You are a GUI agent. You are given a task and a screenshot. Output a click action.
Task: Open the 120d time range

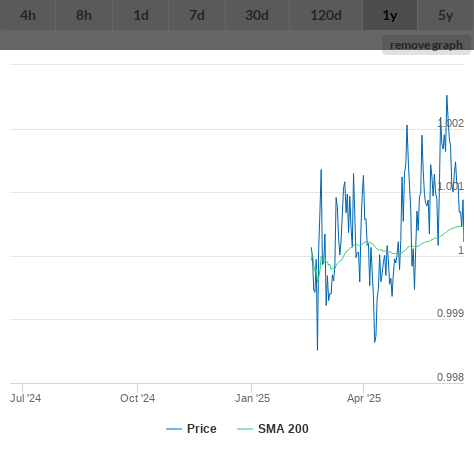tap(326, 15)
